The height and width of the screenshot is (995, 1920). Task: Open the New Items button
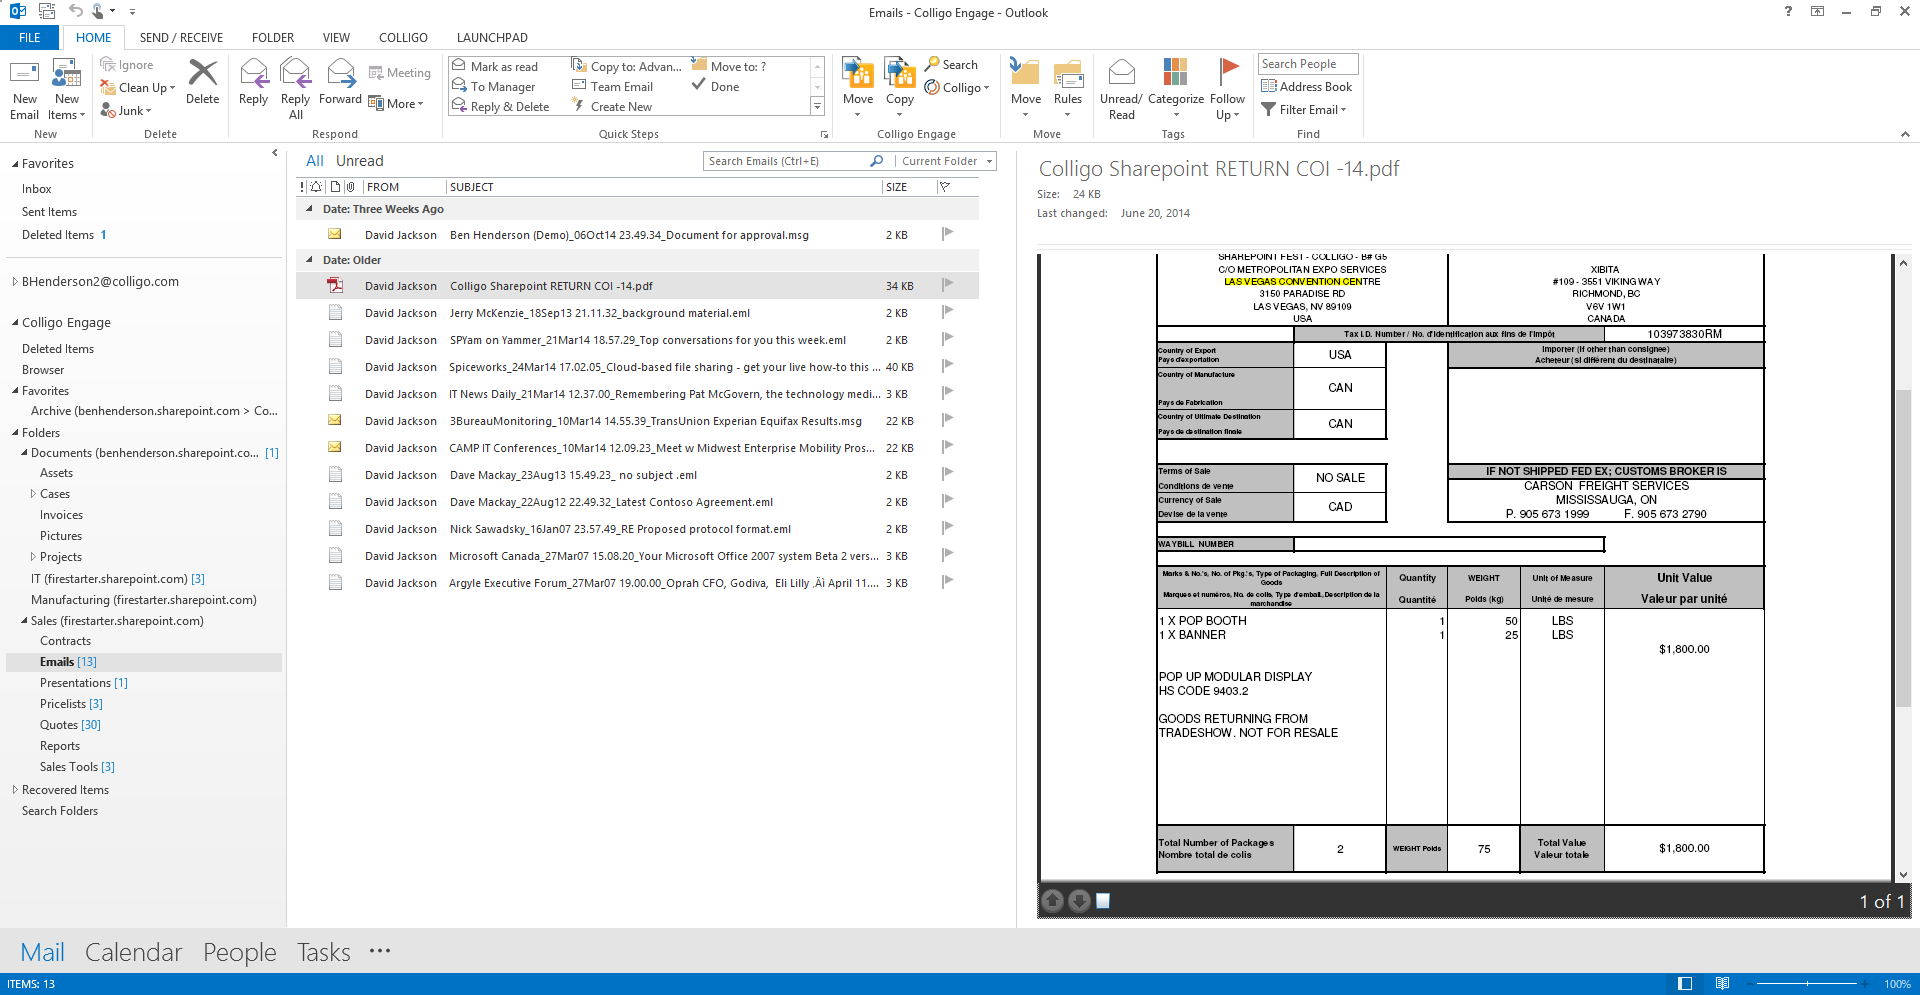click(x=67, y=90)
